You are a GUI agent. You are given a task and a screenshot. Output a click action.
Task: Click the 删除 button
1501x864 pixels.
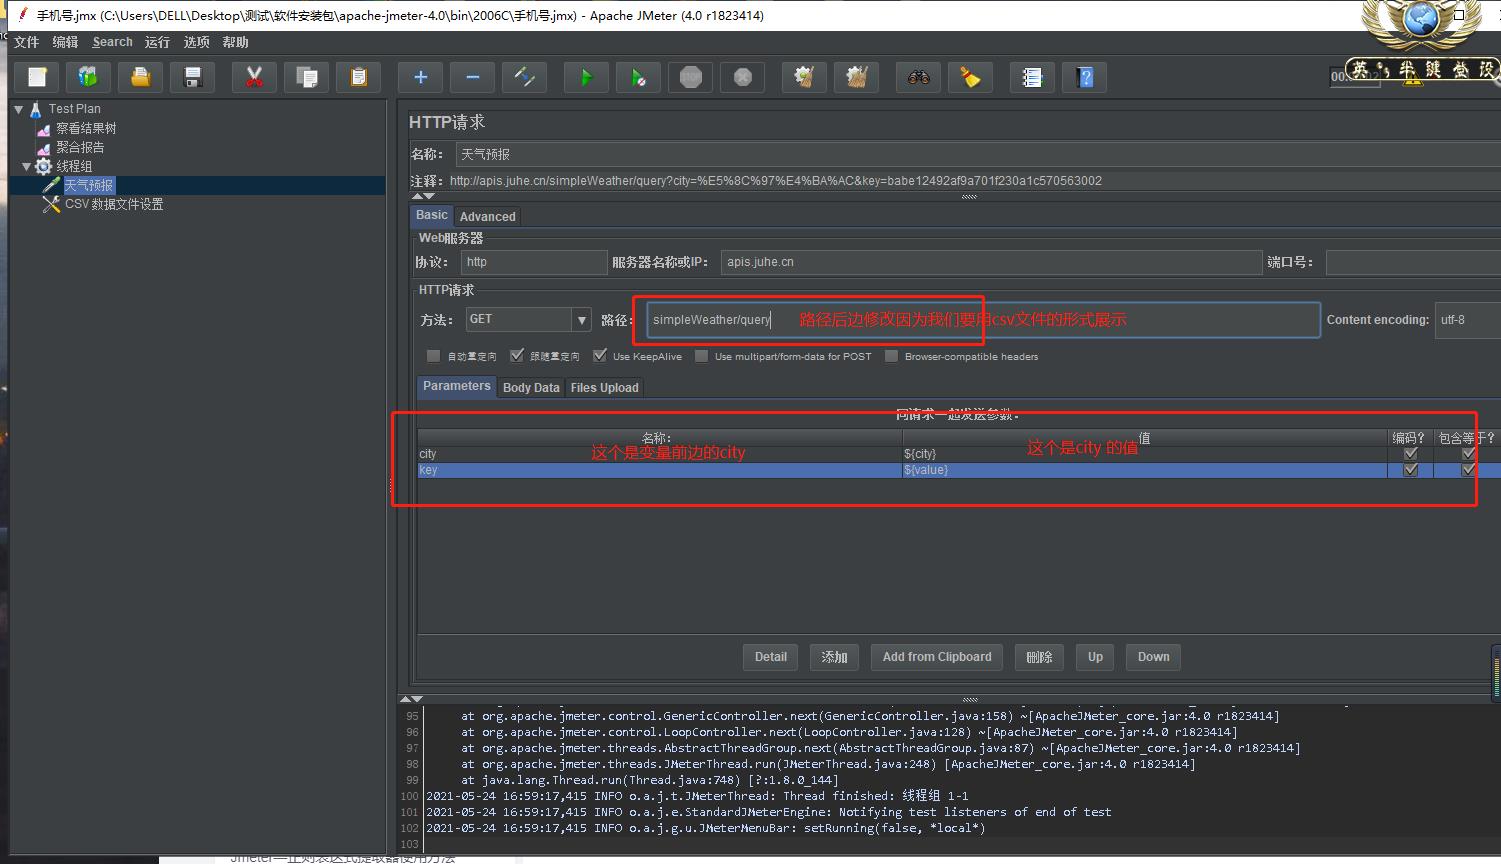click(1039, 657)
